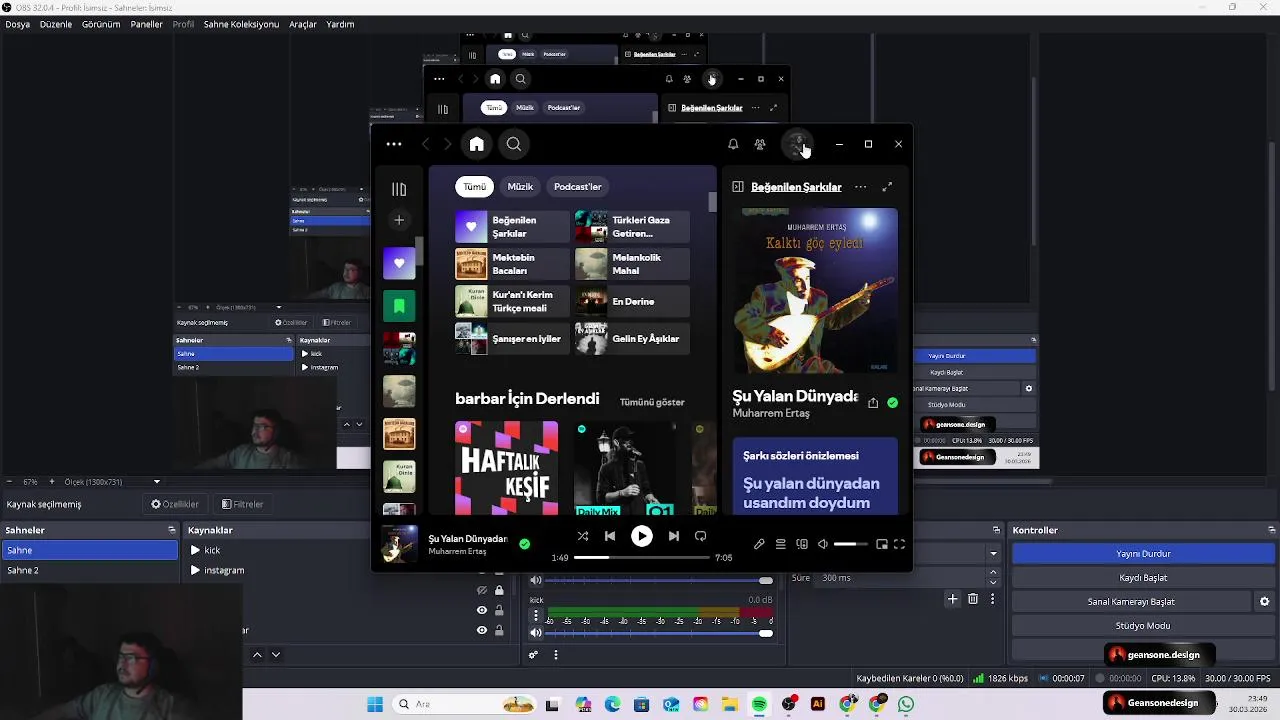The image size is (1280, 720).
Task: Open Spotify notifications bell in front window
Action: click(733, 144)
